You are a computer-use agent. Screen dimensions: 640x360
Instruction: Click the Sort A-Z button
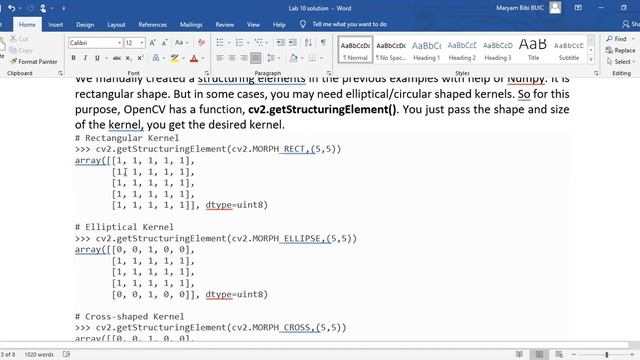[308, 42]
